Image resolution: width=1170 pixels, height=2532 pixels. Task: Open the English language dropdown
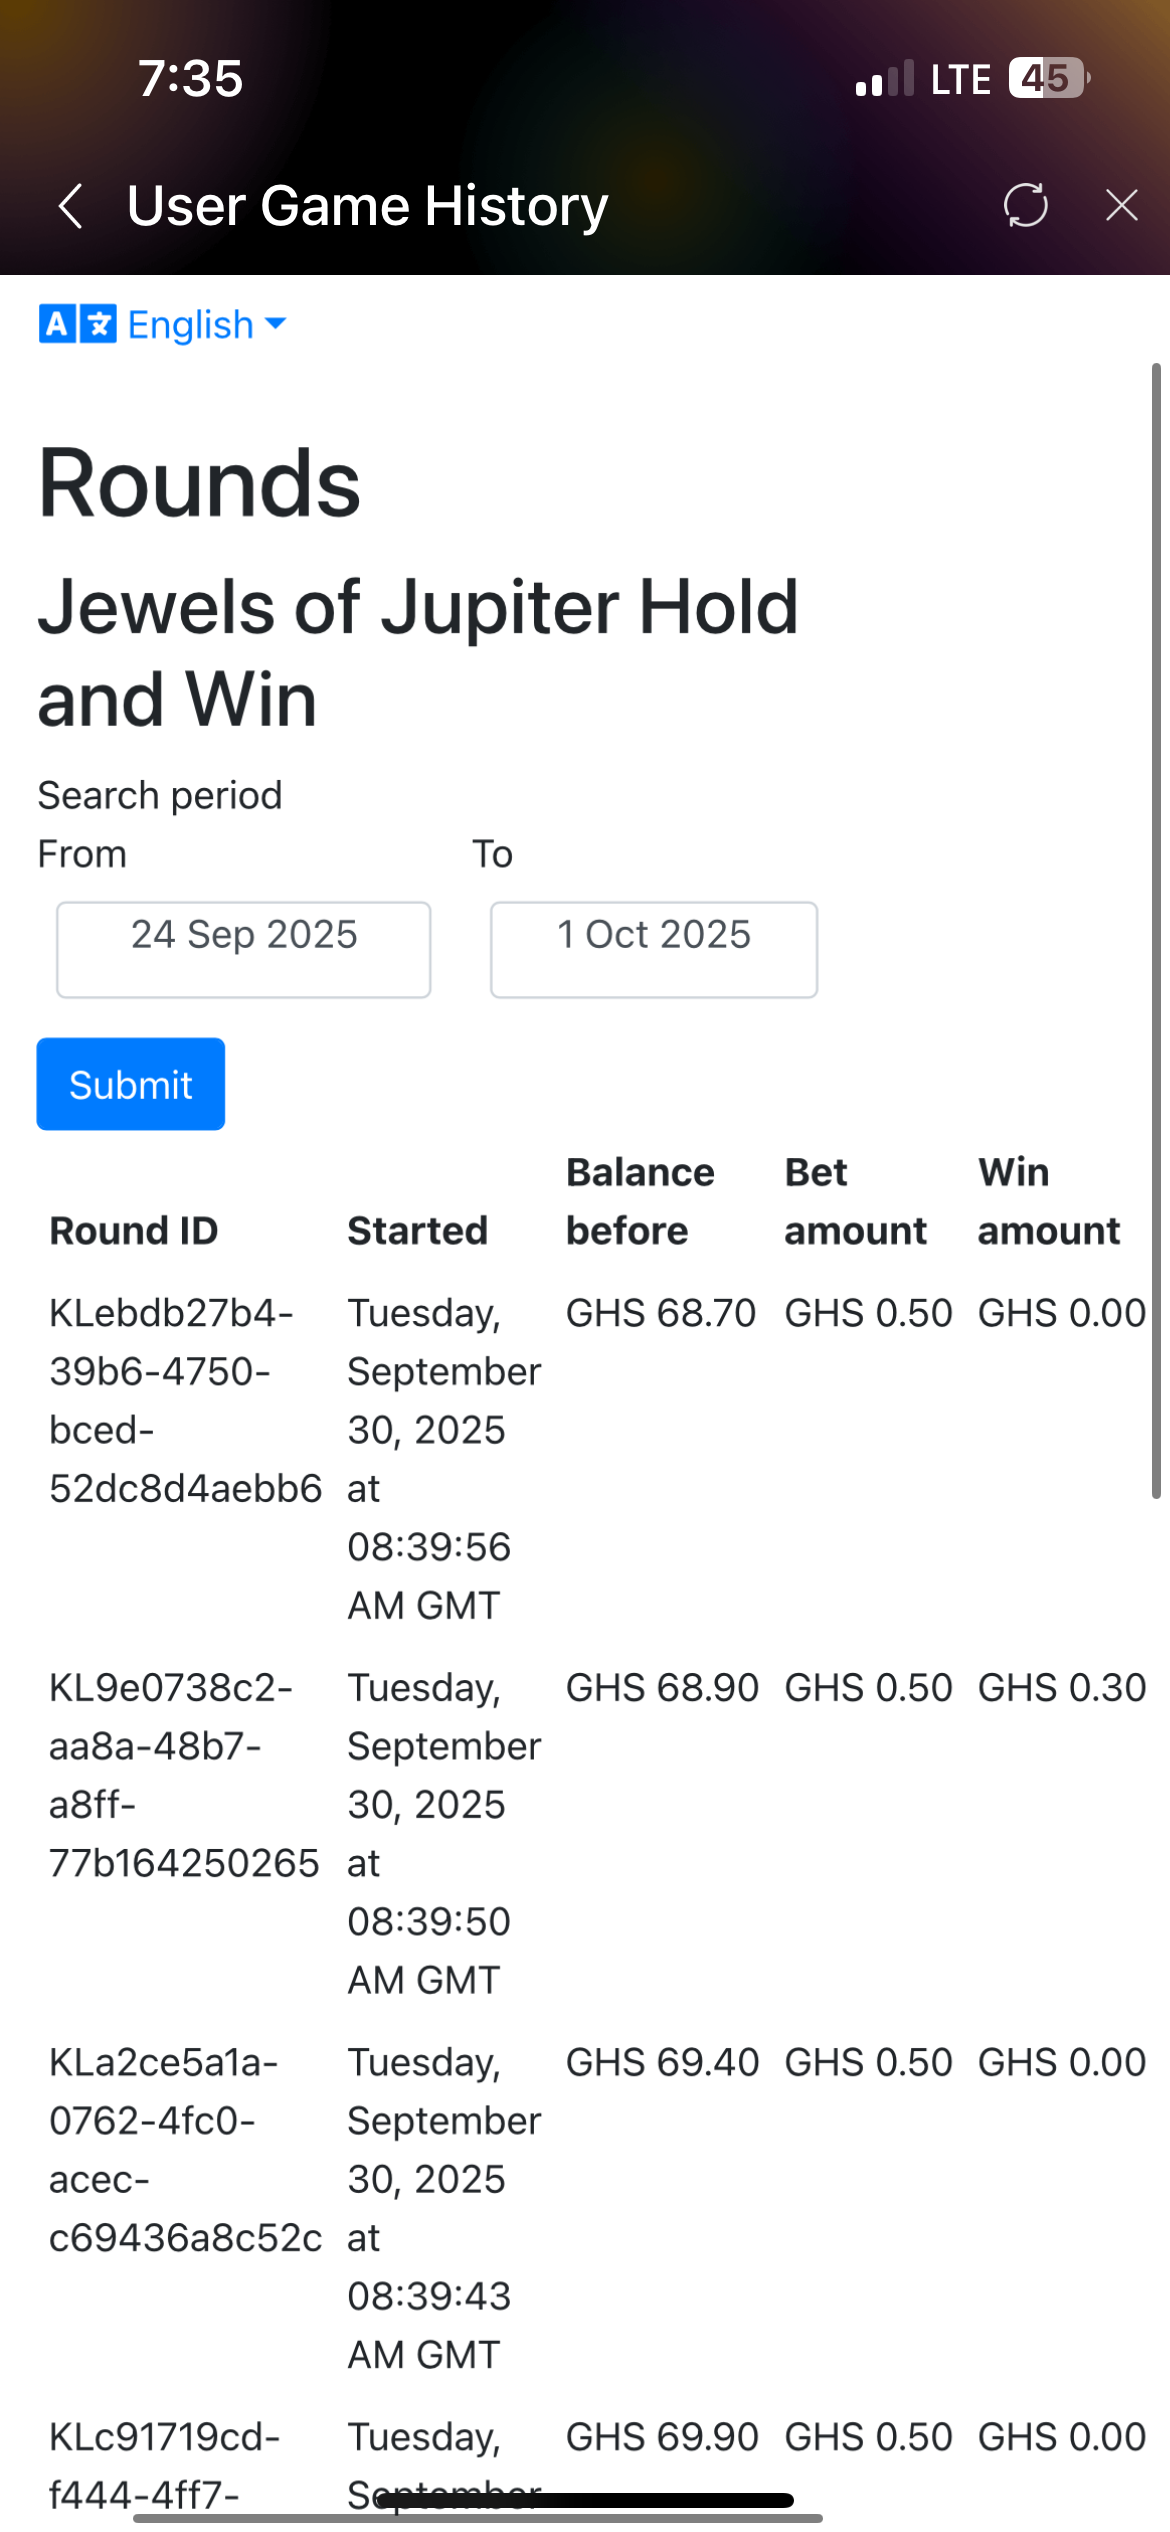[190, 325]
